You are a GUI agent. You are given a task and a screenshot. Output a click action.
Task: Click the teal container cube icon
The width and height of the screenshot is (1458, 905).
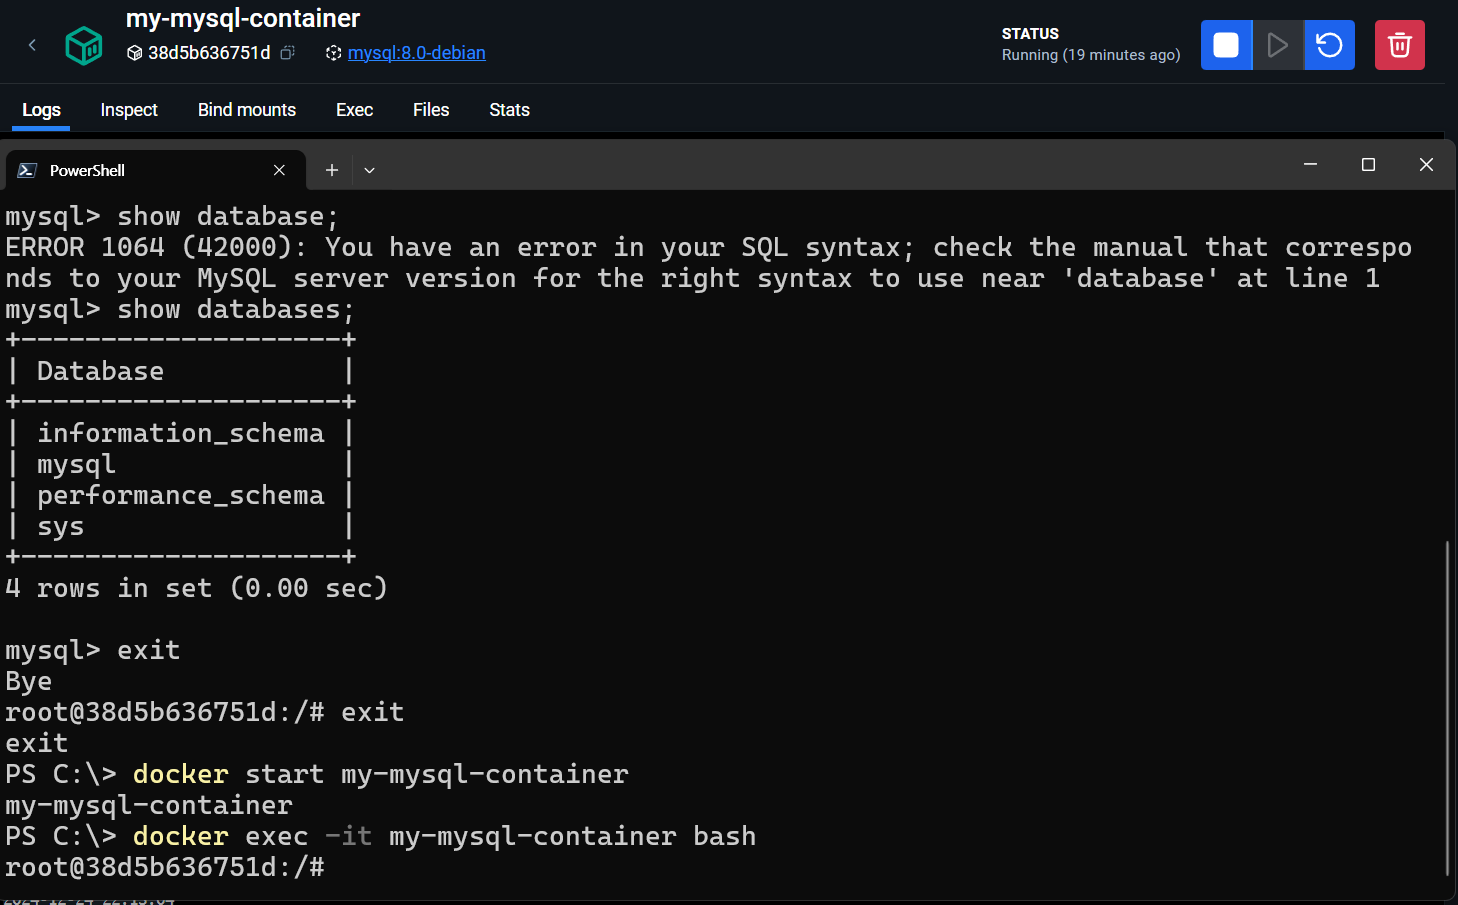[x=84, y=46]
